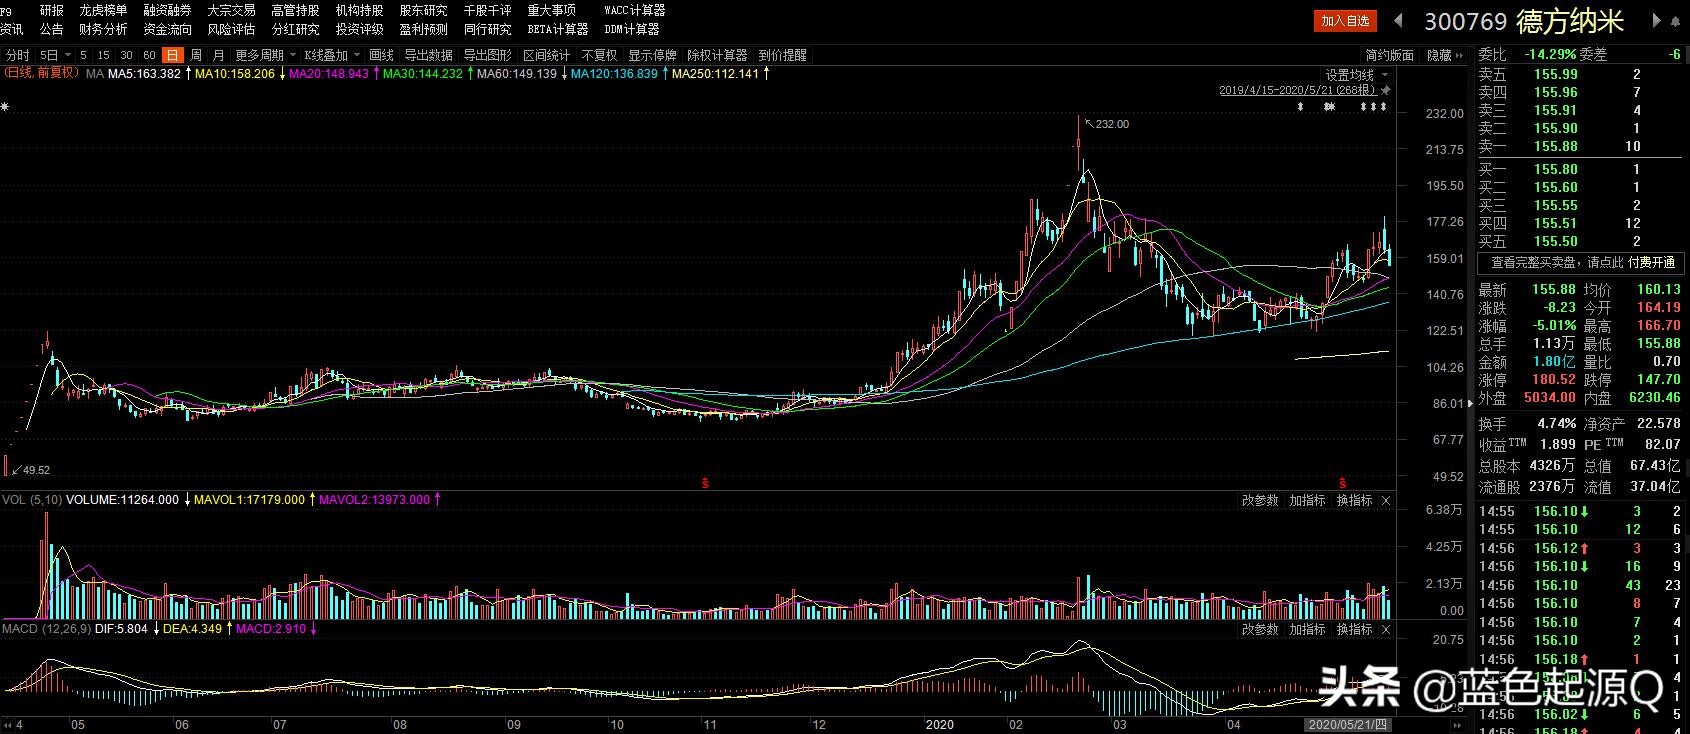Switch to 5-minute period
The height and width of the screenshot is (734, 1690).
pyautogui.click(x=84, y=55)
